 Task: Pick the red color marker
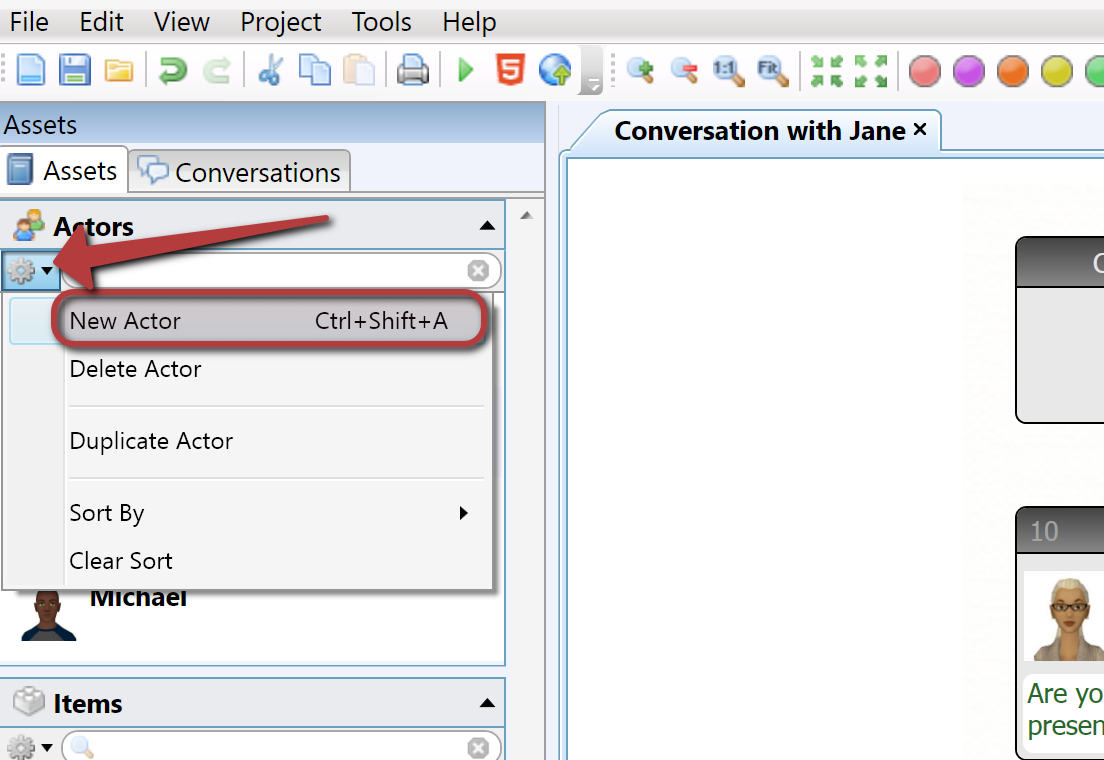pyautogui.click(x=924, y=71)
